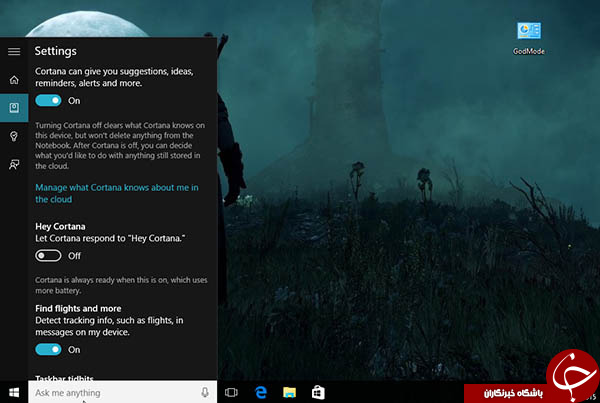Open Task View in taskbar
The height and width of the screenshot is (403, 600).
click(231, 392)
